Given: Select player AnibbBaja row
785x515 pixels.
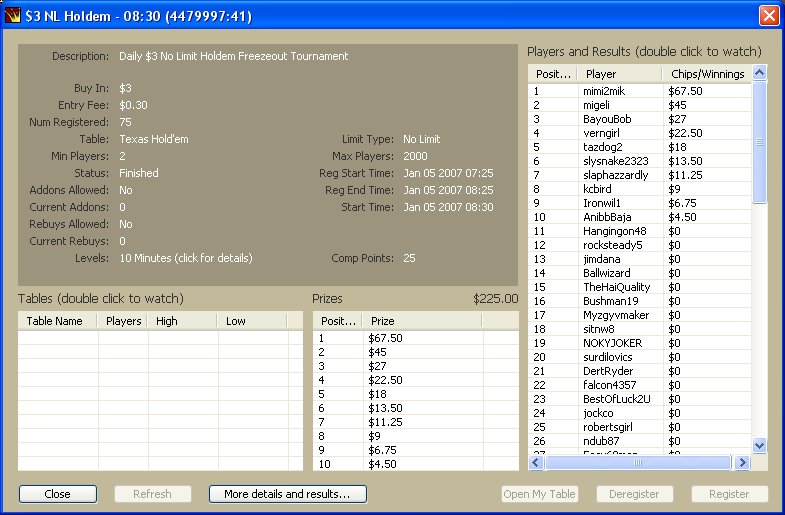Looking at the screenshot, I should click(x=640, y=217).
